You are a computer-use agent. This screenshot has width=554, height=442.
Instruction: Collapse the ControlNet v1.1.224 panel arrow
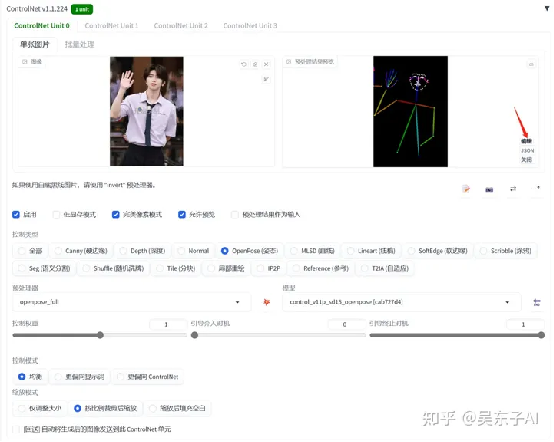(x=547, y=9)
